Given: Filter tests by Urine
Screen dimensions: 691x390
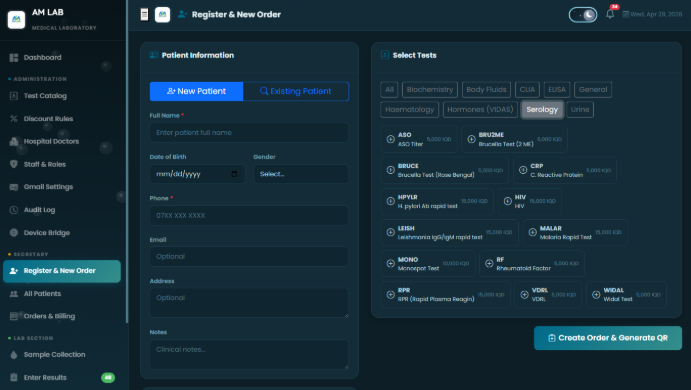Looking at the screenshot, I should coord(580,110).
